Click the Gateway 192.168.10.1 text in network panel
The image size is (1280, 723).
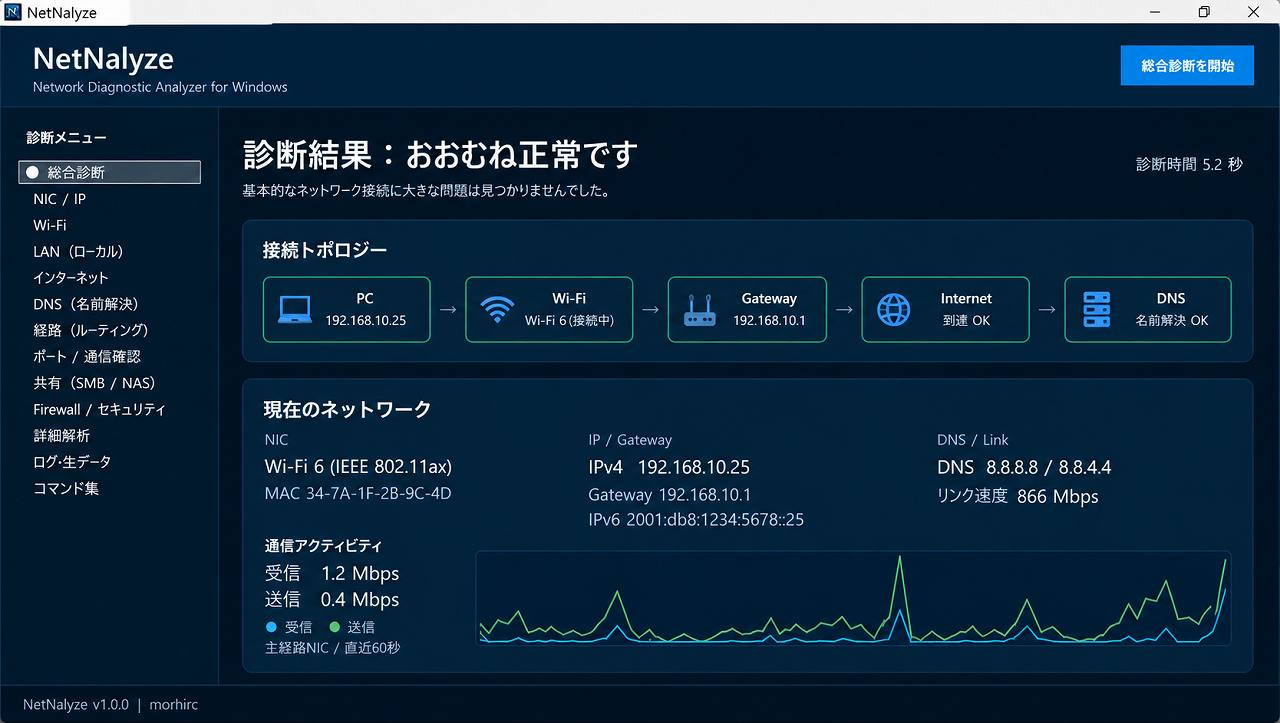tap(670, 494)
